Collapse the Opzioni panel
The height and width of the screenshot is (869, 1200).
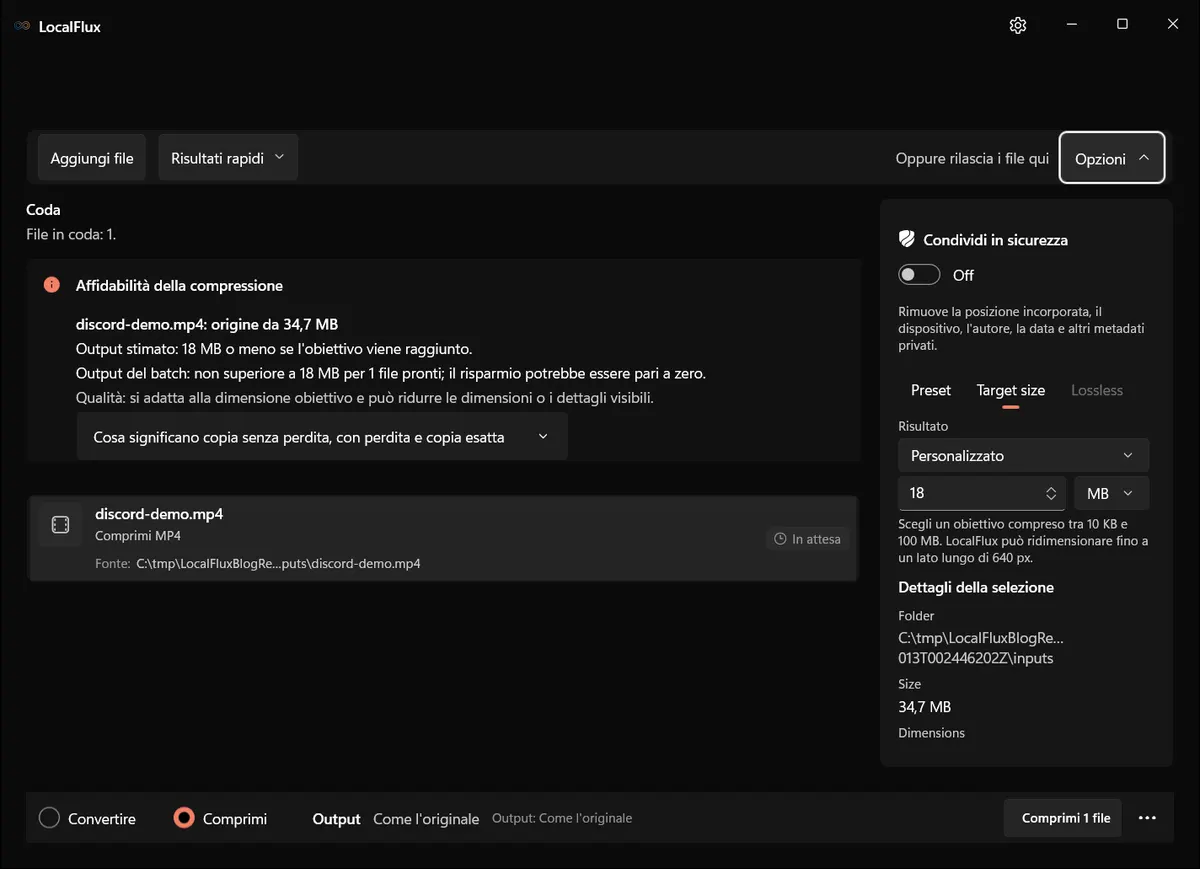pyautogui.click(x=1112, y=158)
